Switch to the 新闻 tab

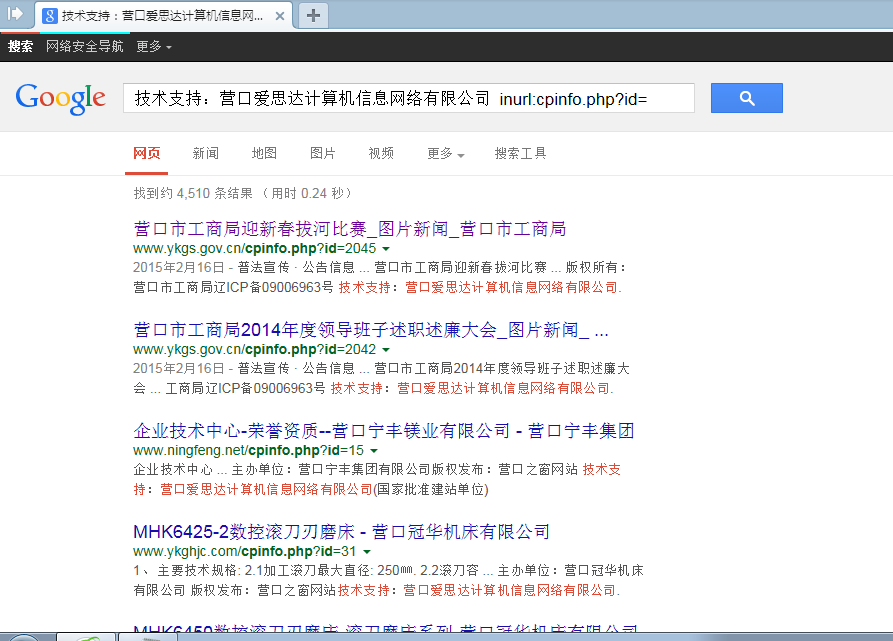[206, 153]
